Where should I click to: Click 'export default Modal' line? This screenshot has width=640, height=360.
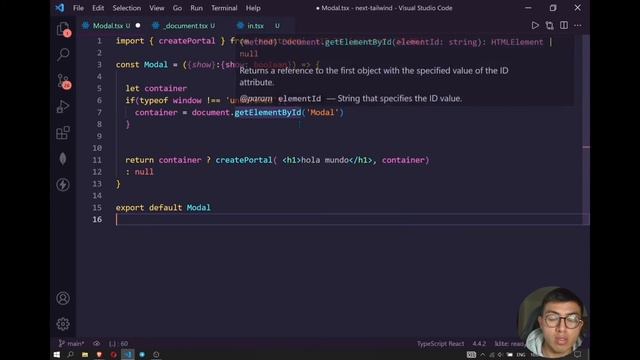point(163,207)
